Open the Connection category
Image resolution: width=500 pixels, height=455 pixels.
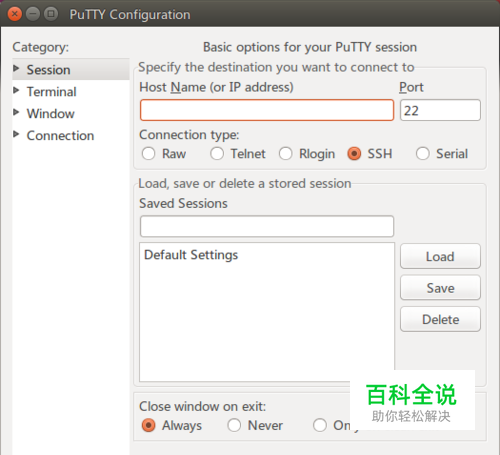click(60, 136)
